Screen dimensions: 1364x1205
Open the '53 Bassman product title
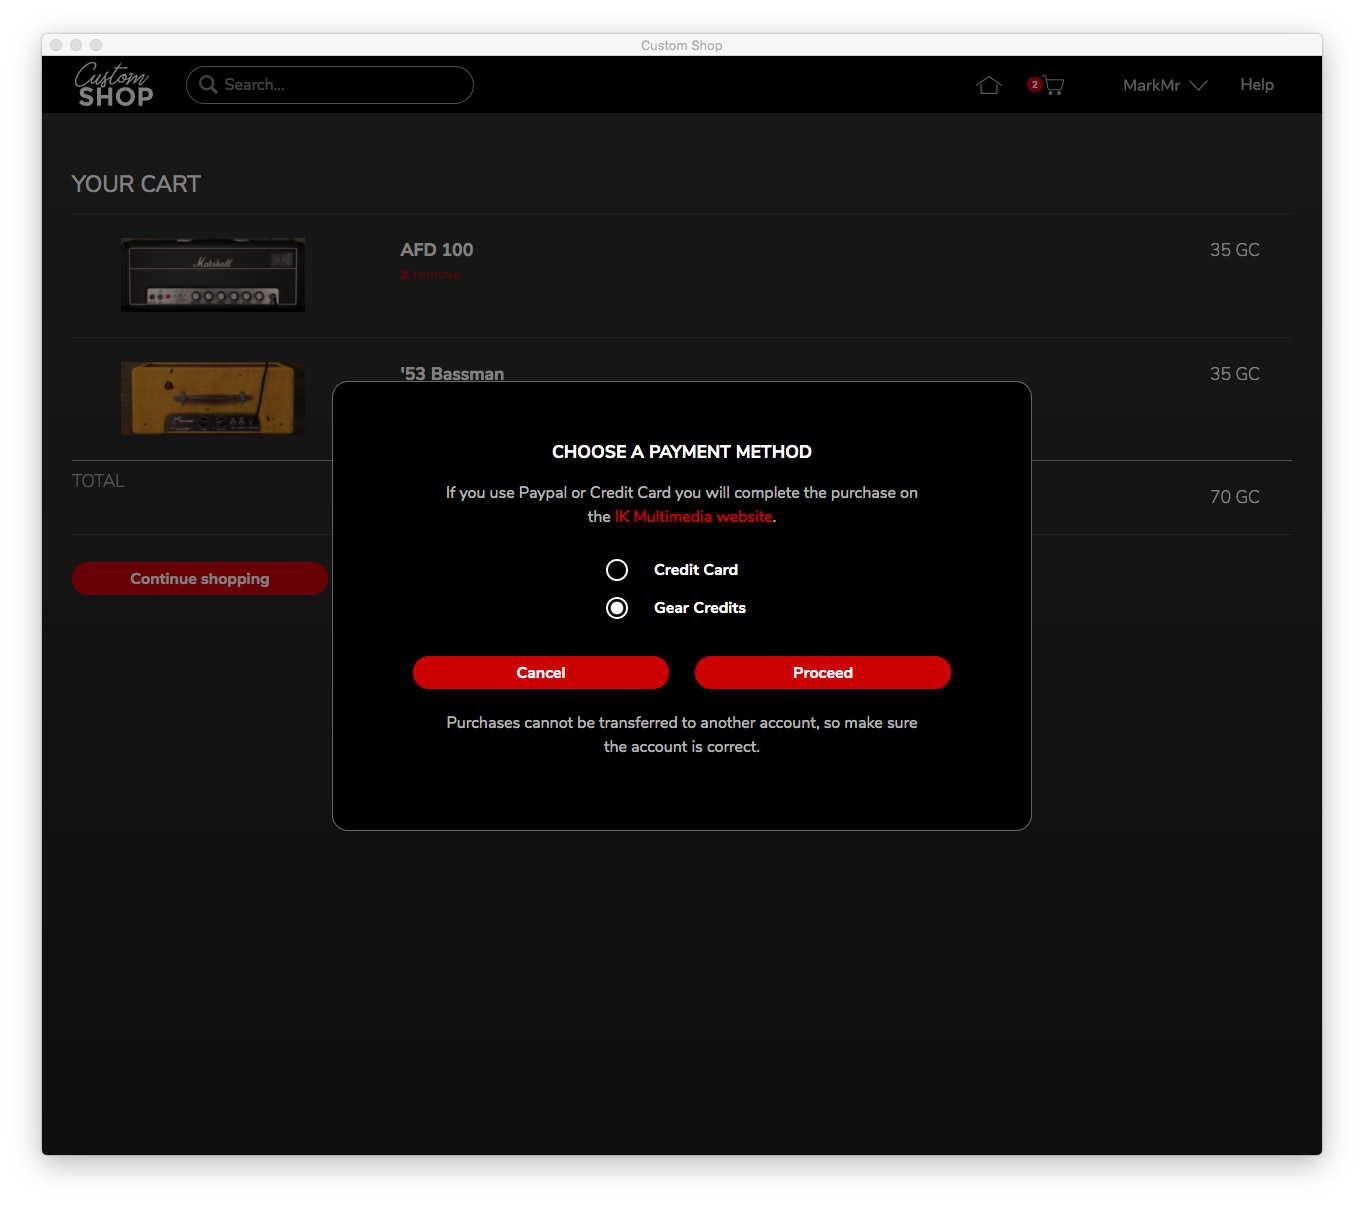452,373
